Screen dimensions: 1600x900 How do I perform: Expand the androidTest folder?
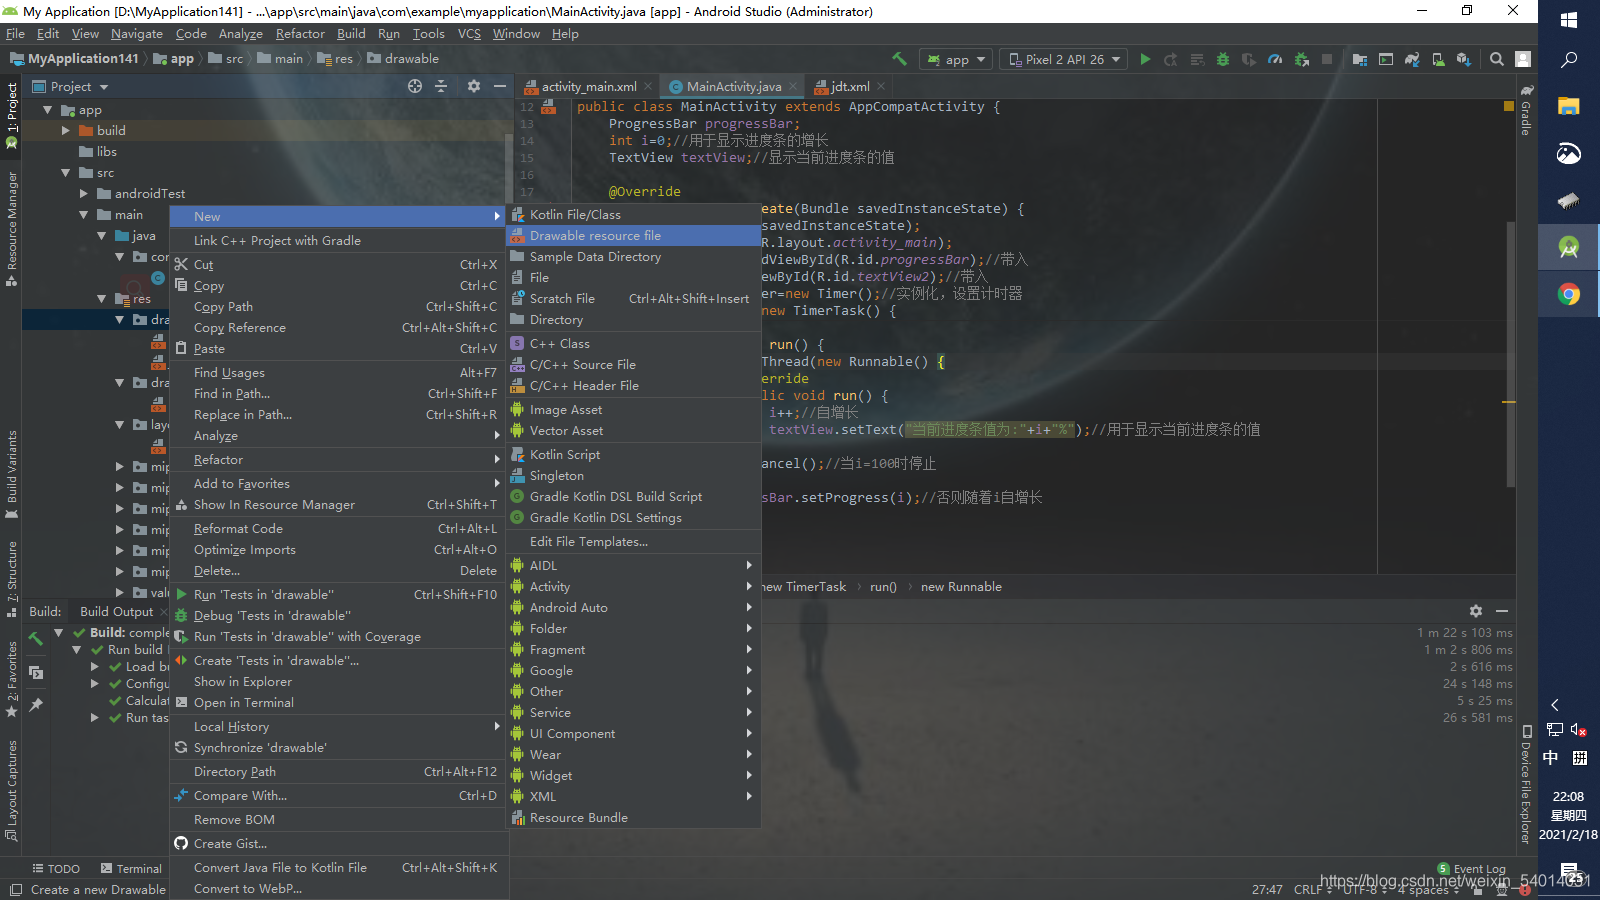(84, 194)
